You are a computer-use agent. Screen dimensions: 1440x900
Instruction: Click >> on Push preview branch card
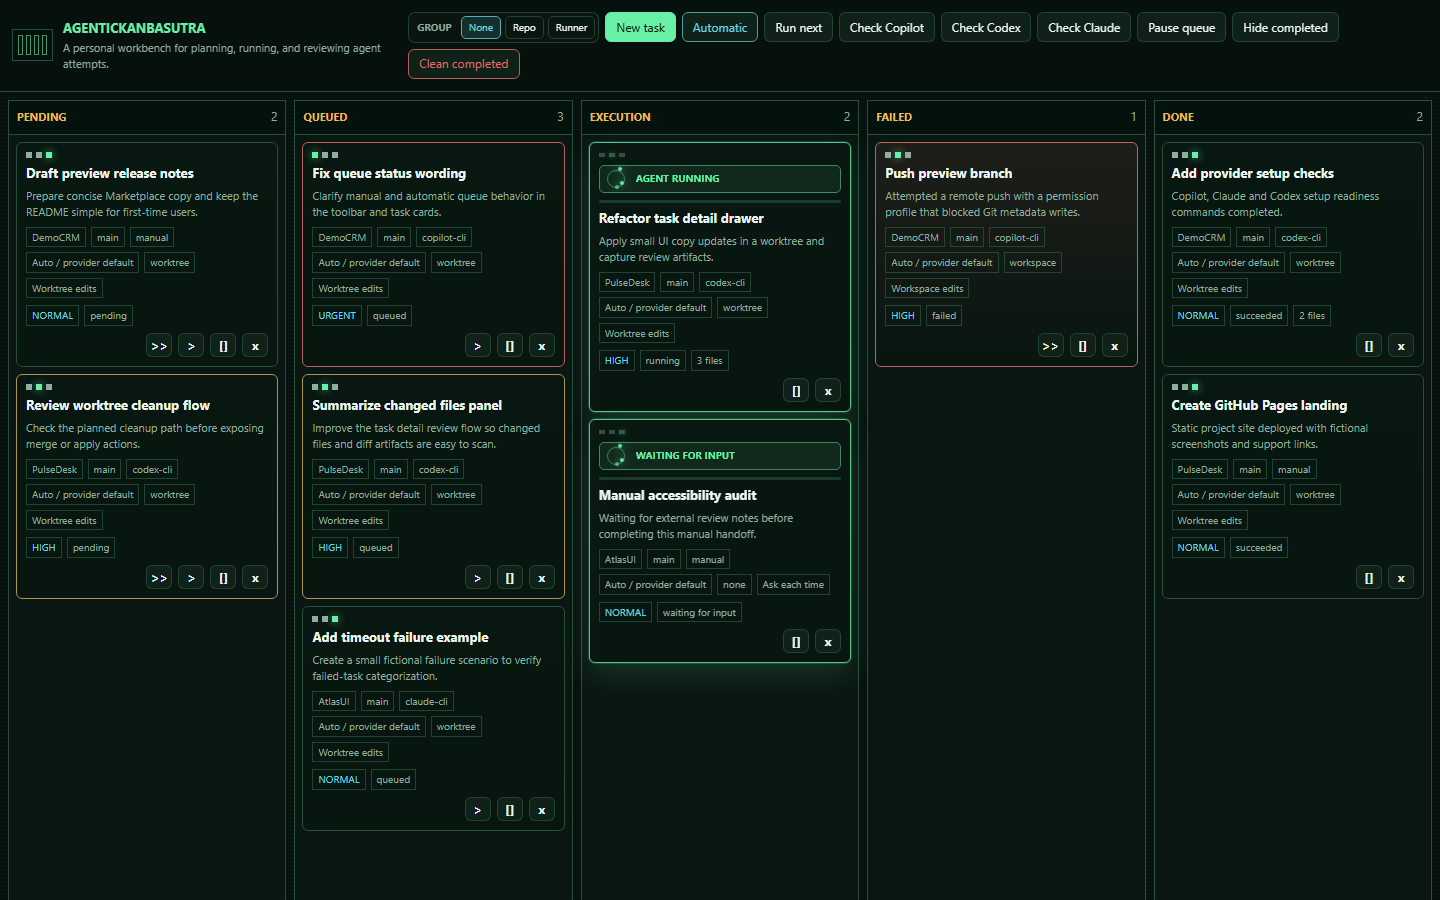tap(1050, 346)
